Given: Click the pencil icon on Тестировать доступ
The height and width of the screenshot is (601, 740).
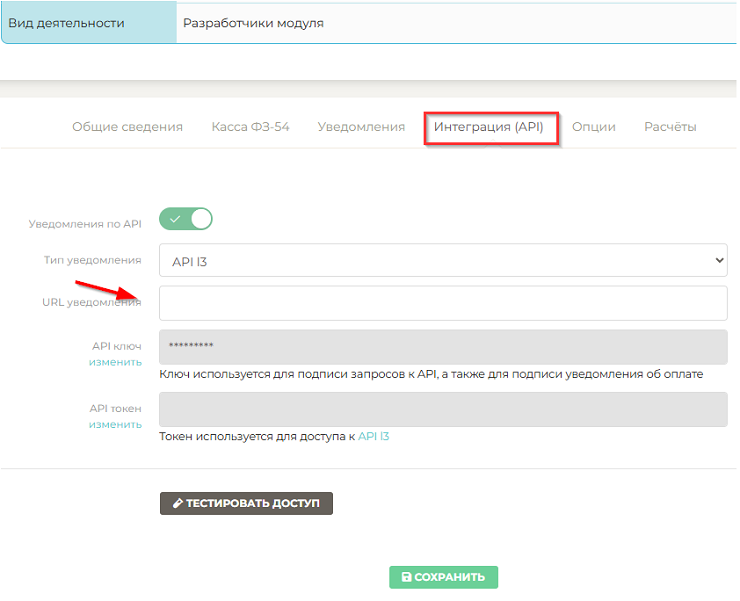Looking at the screenshot, I should coord(177,503).
